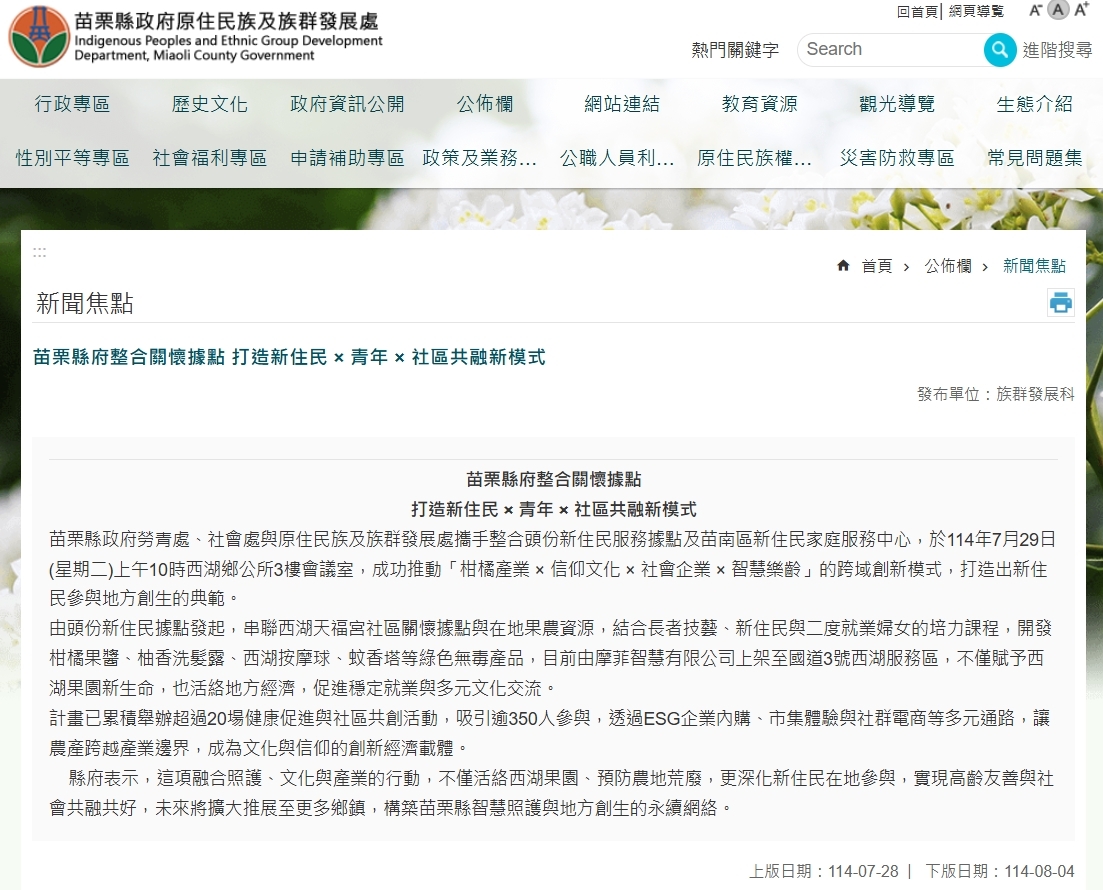
Task: Open the 社會福利專區 menu
Action: (x=210, y=158)
